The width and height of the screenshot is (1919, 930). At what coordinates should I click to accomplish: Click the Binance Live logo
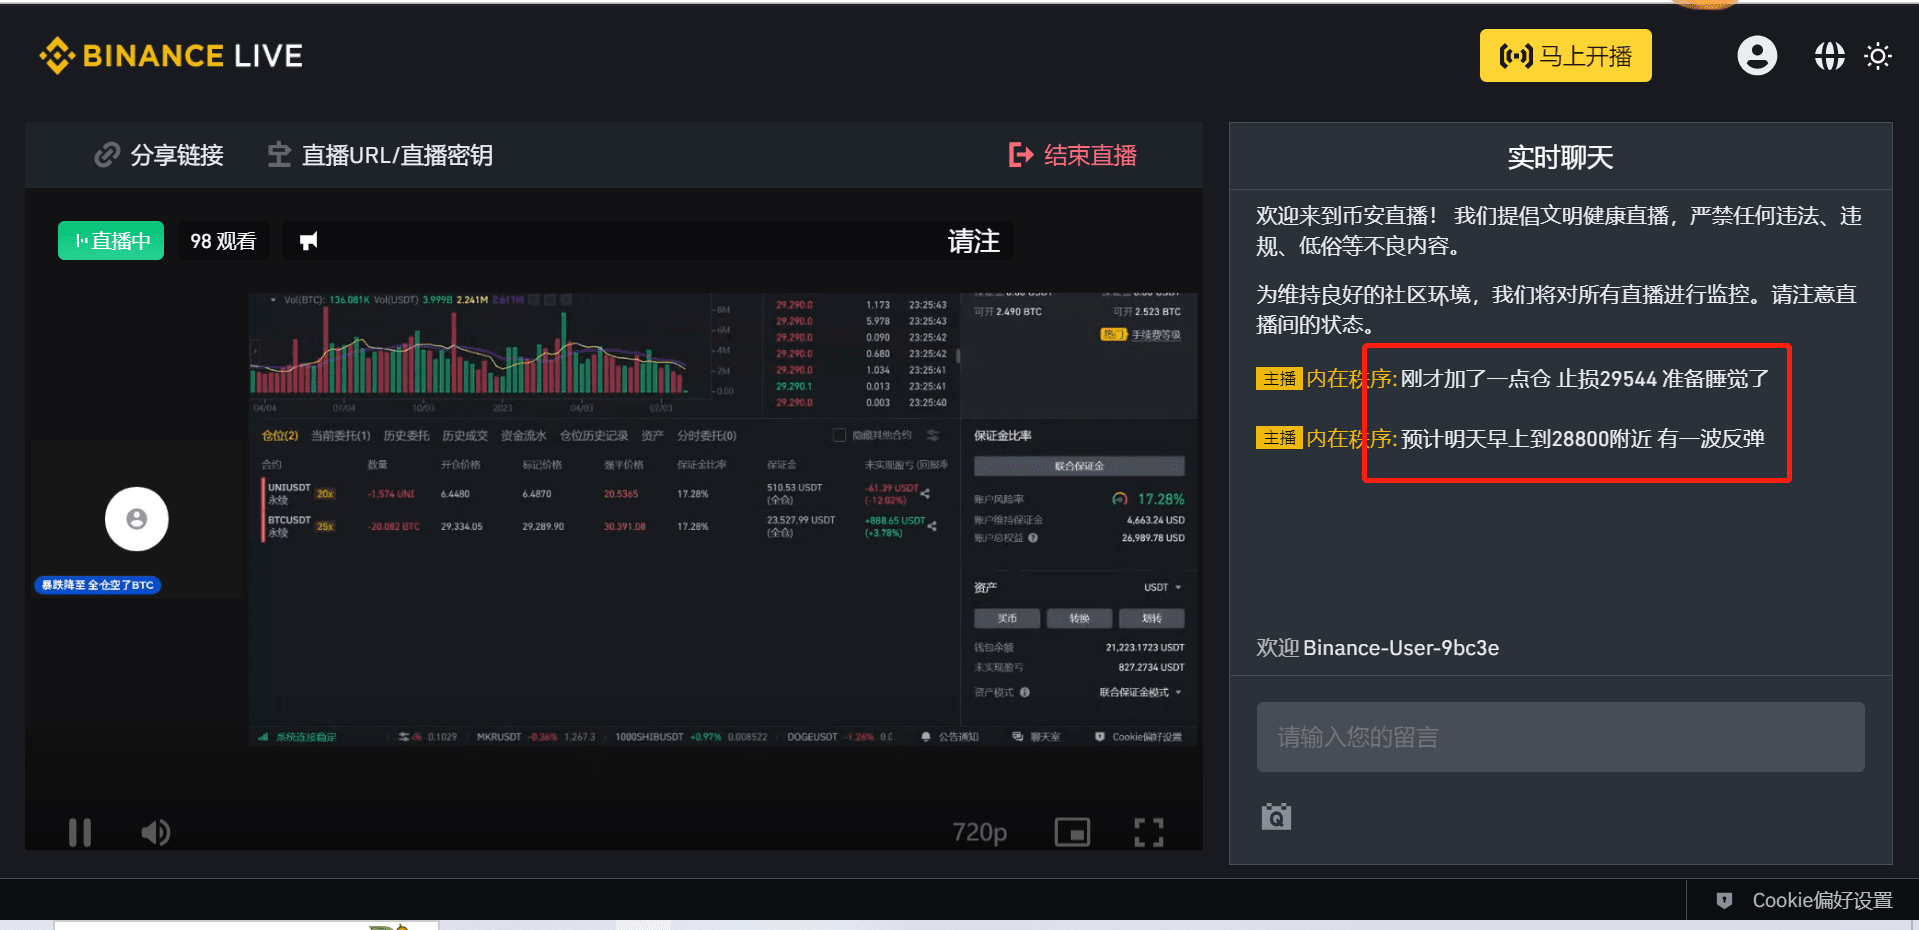click(170, 55)
